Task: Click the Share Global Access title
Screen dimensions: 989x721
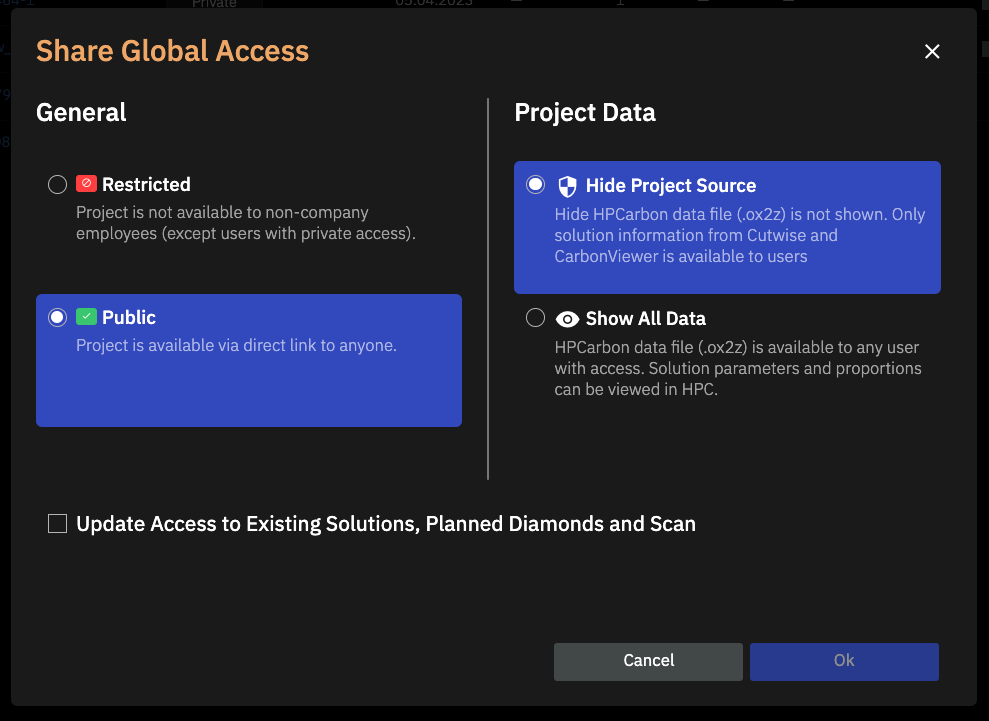Action: [172, 51]
